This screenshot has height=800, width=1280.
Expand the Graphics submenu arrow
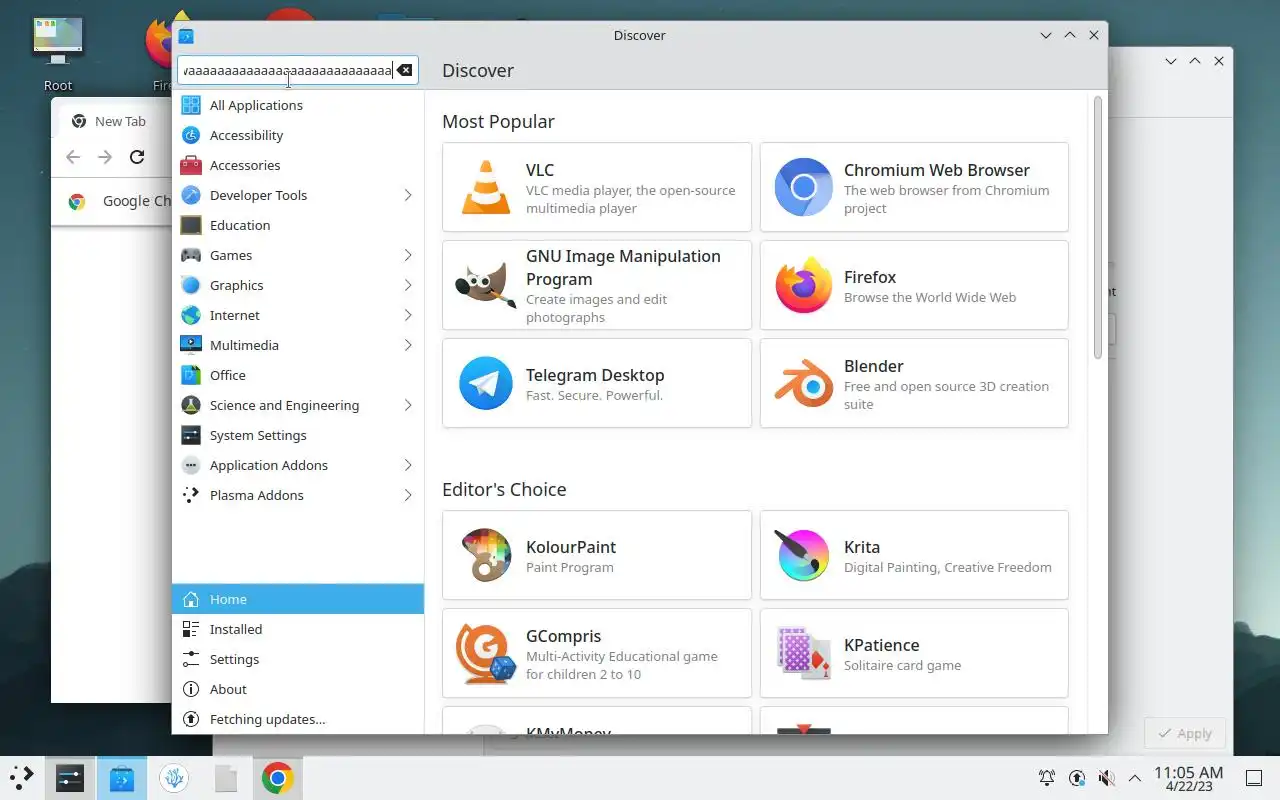pos(408,285)
